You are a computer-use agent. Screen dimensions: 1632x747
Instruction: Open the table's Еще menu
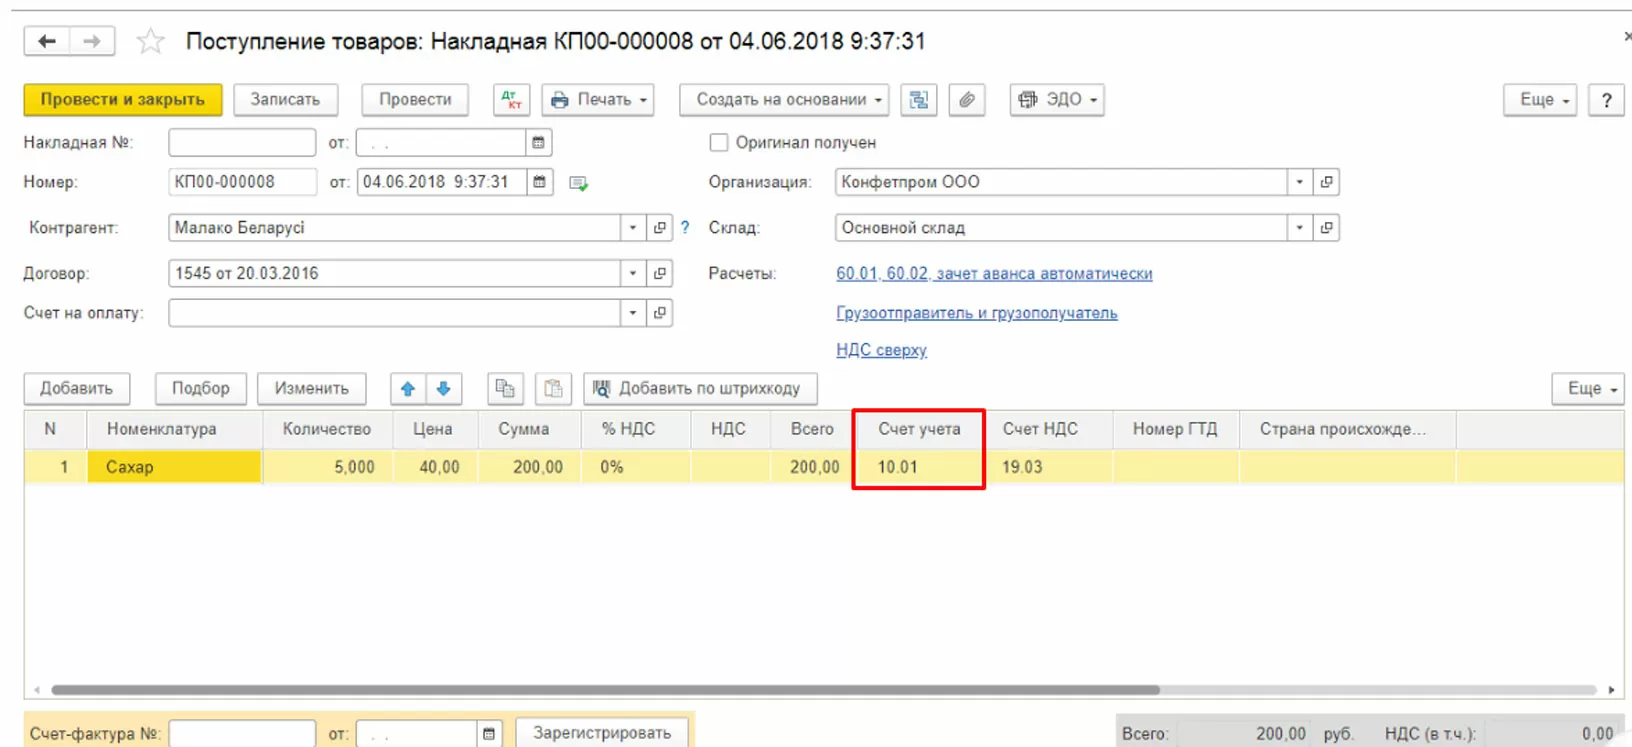coord(1588,389)
